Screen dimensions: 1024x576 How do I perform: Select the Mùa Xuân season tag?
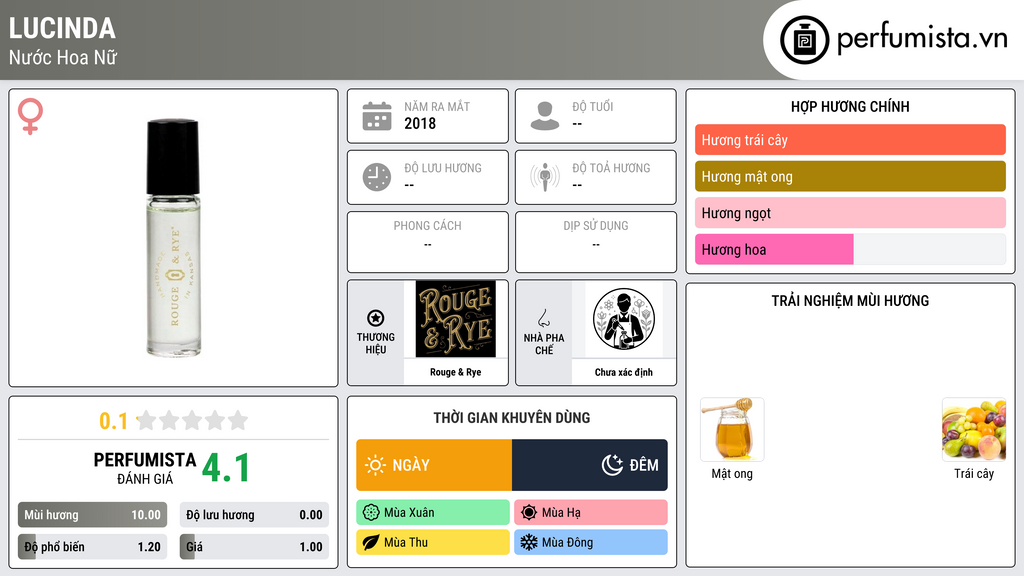pos(433,513)
